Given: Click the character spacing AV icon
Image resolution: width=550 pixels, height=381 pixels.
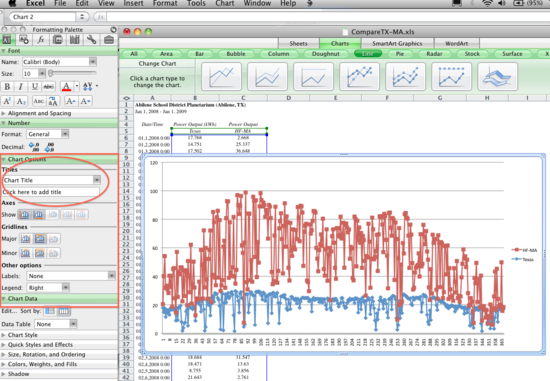Looking at the screenshot, I should pos(89,86).
